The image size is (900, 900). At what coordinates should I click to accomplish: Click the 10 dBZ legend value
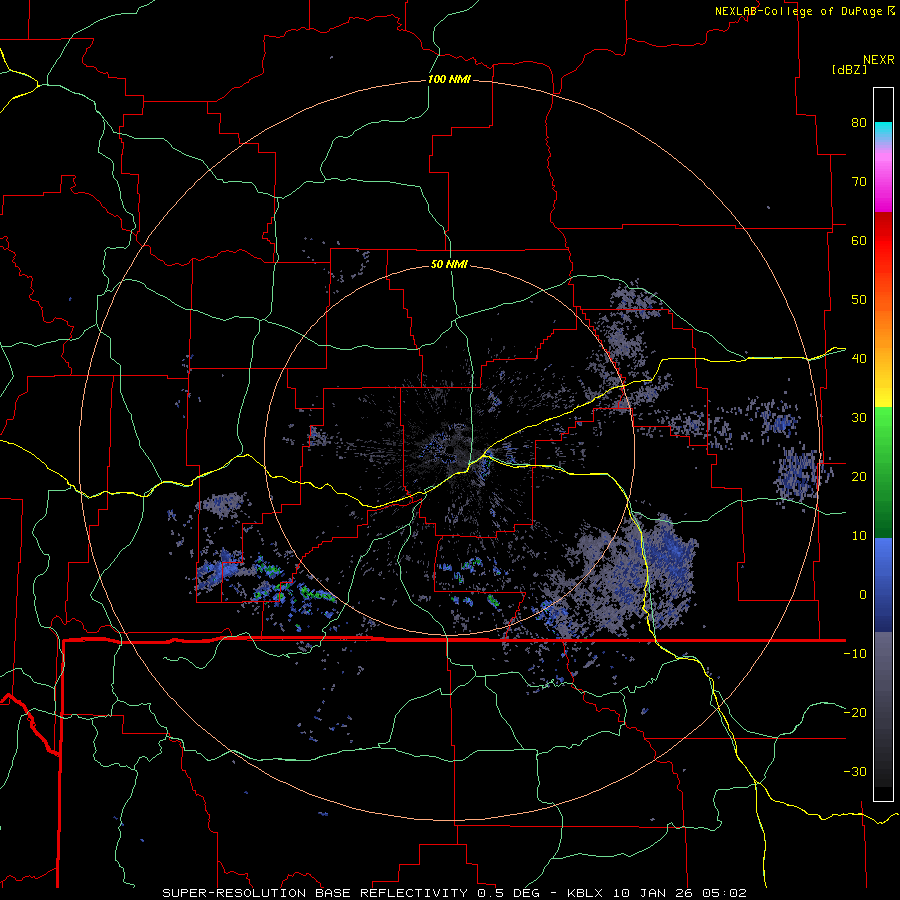(859, 536)
